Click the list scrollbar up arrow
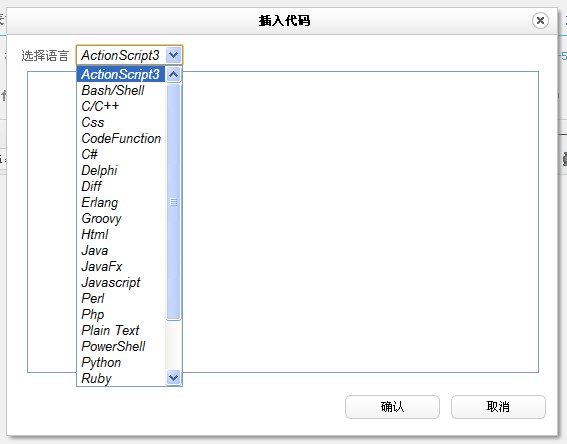567x444 pixels. [174, 74]
